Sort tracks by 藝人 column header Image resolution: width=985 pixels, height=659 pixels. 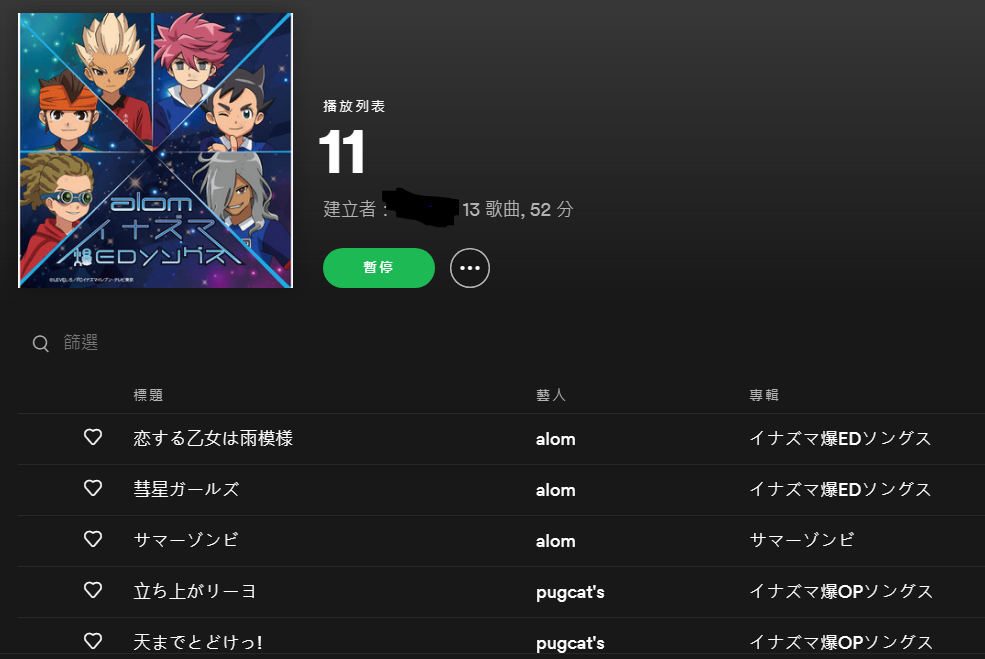551,395
